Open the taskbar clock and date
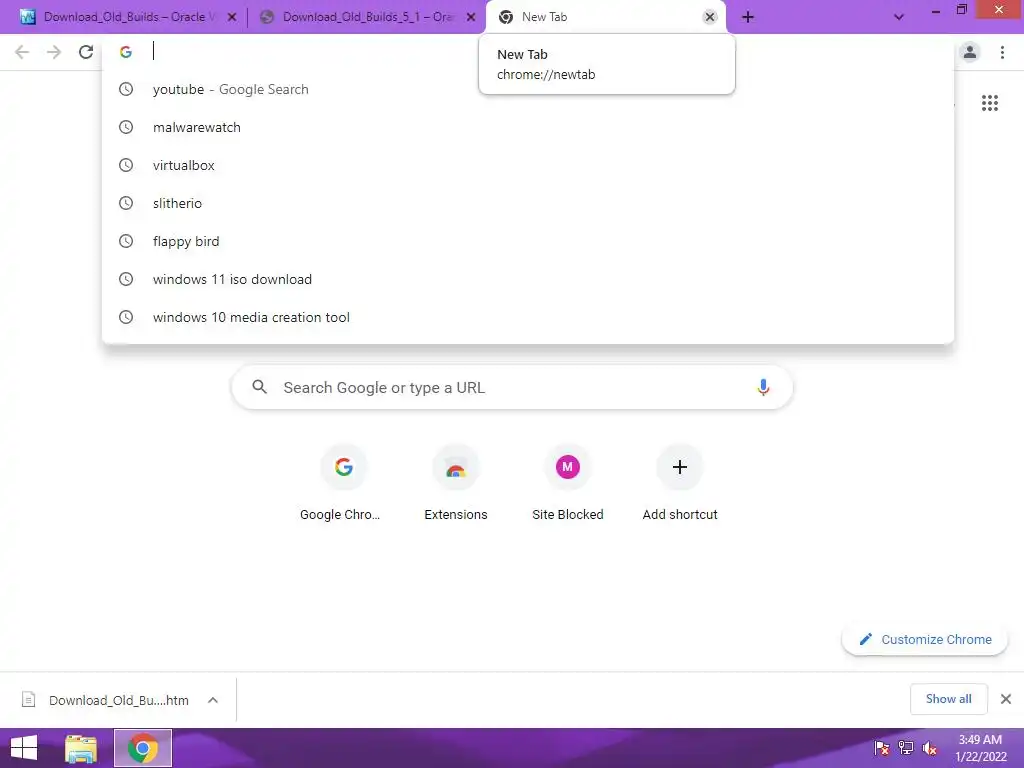 point(980,748)
